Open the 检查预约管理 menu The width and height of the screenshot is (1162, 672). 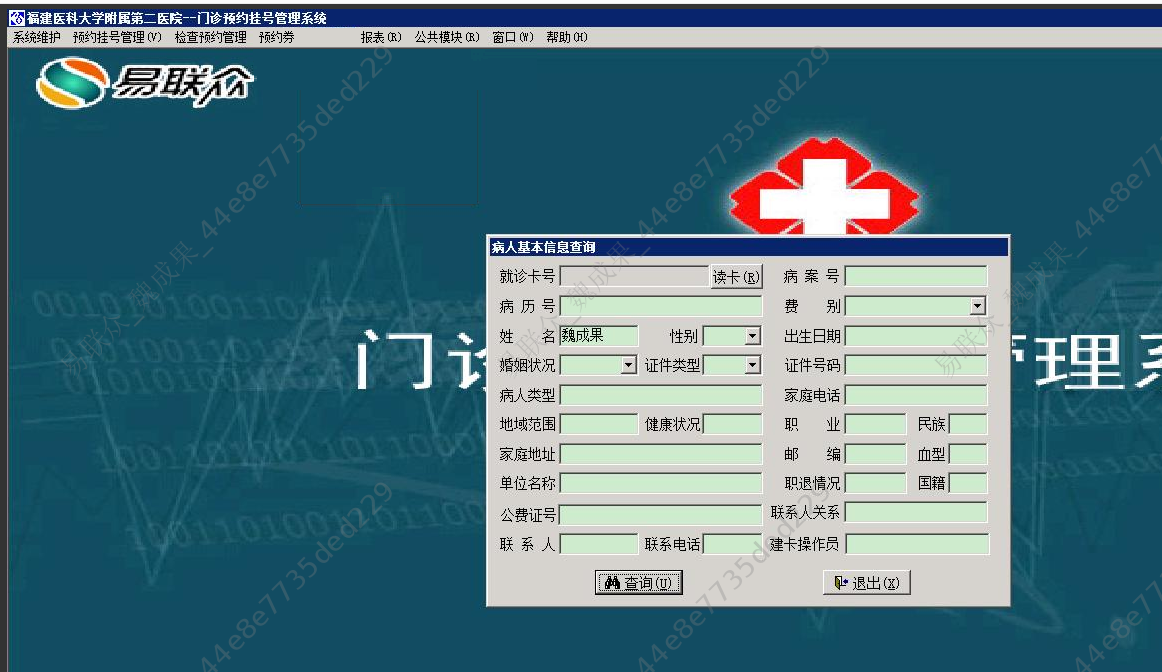[x=210, y=37]
